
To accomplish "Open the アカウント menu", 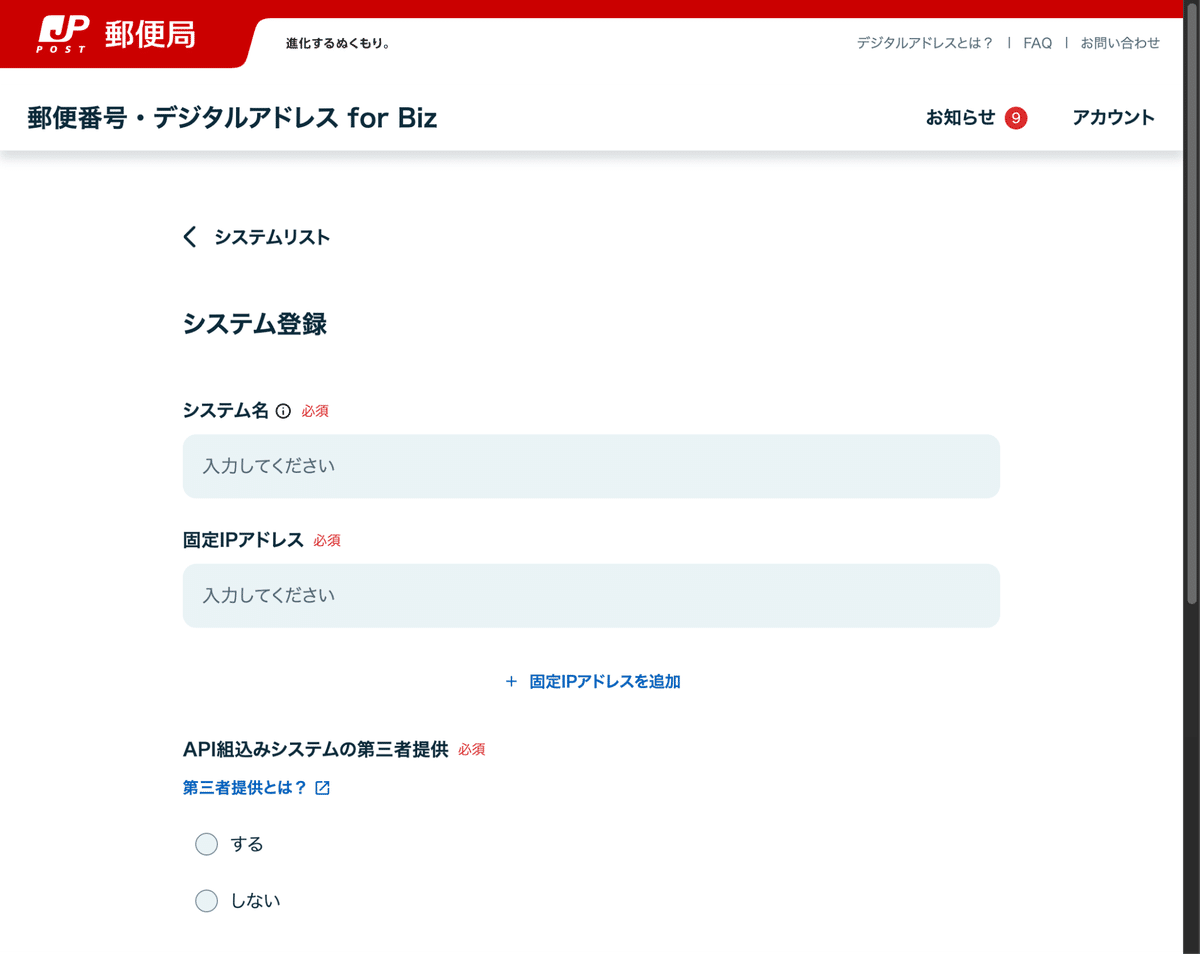I will click(1112, 118).
